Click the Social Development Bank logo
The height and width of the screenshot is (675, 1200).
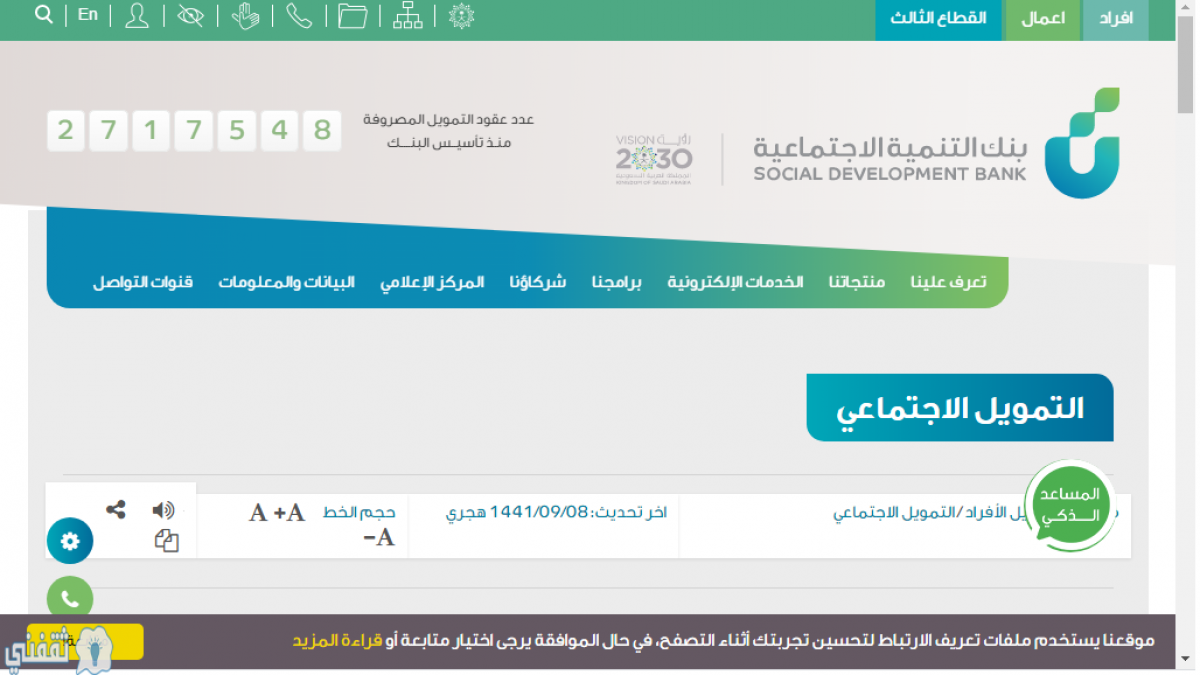[936, 143]
